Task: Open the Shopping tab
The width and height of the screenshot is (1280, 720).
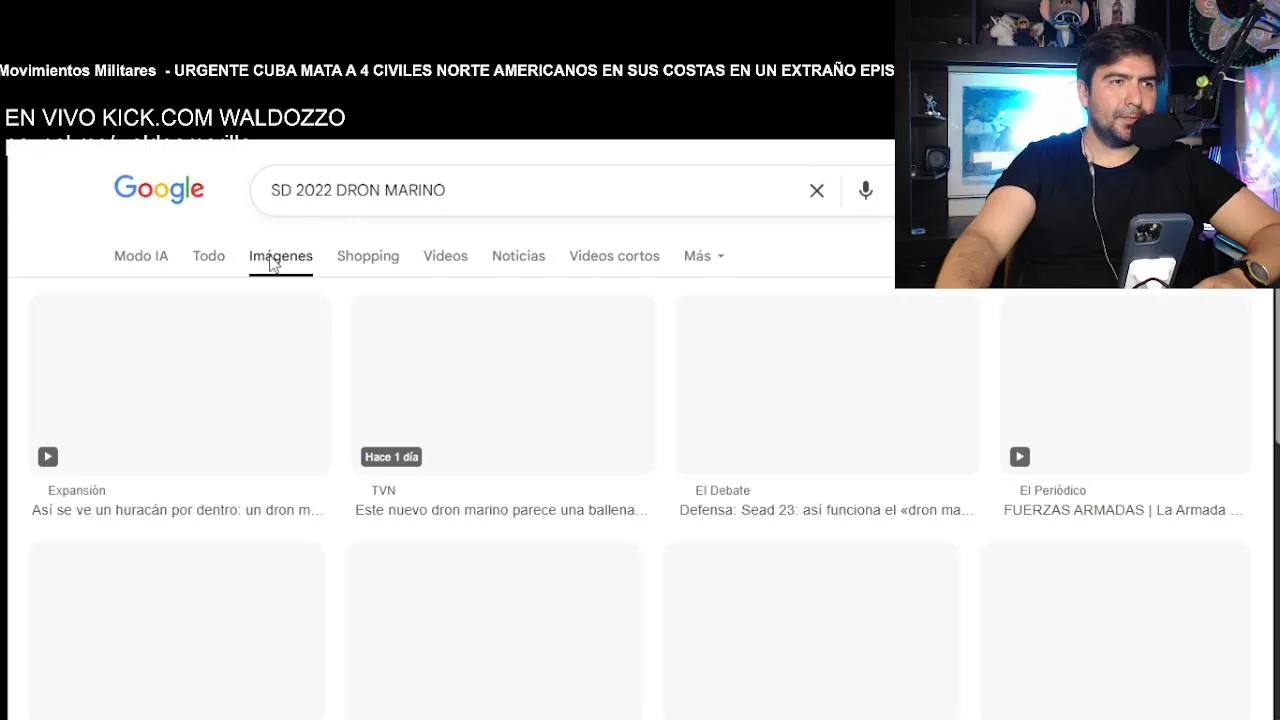Action: click(368, 256)
